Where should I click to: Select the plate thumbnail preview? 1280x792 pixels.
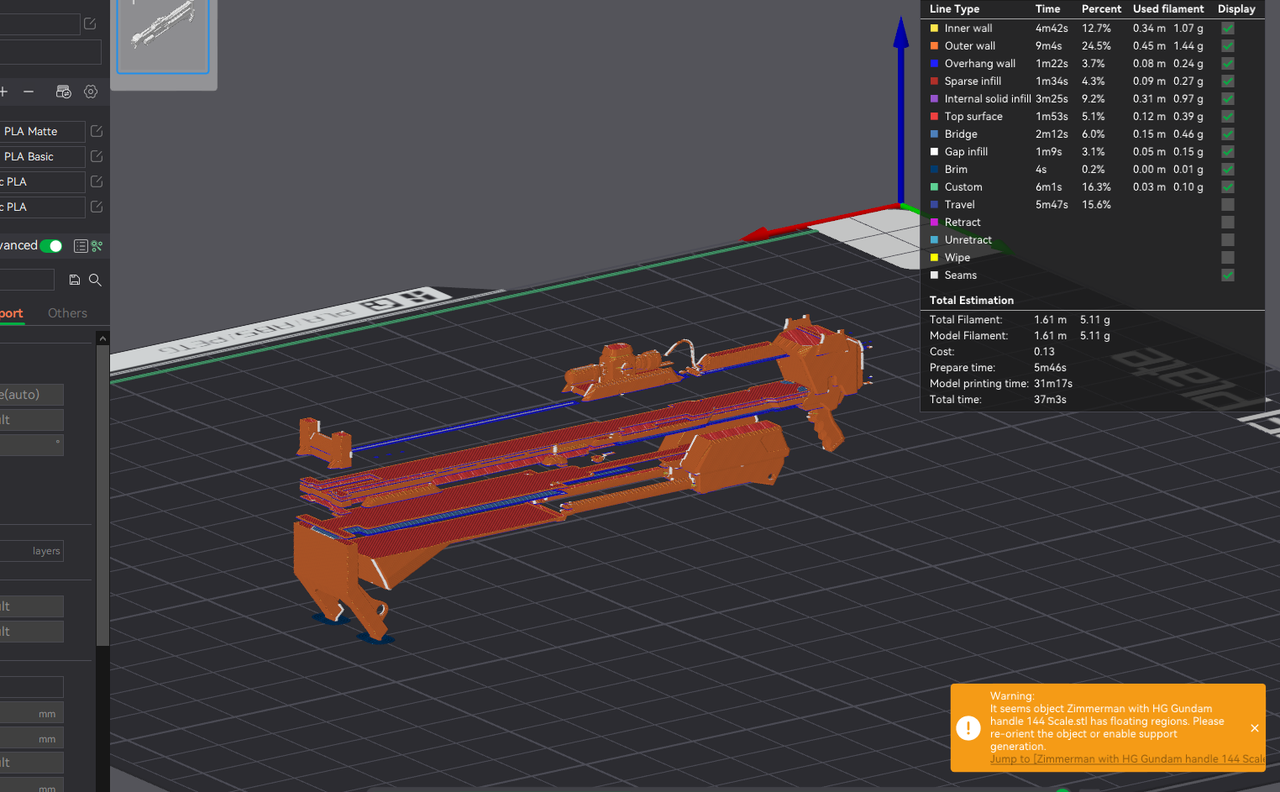163,37
